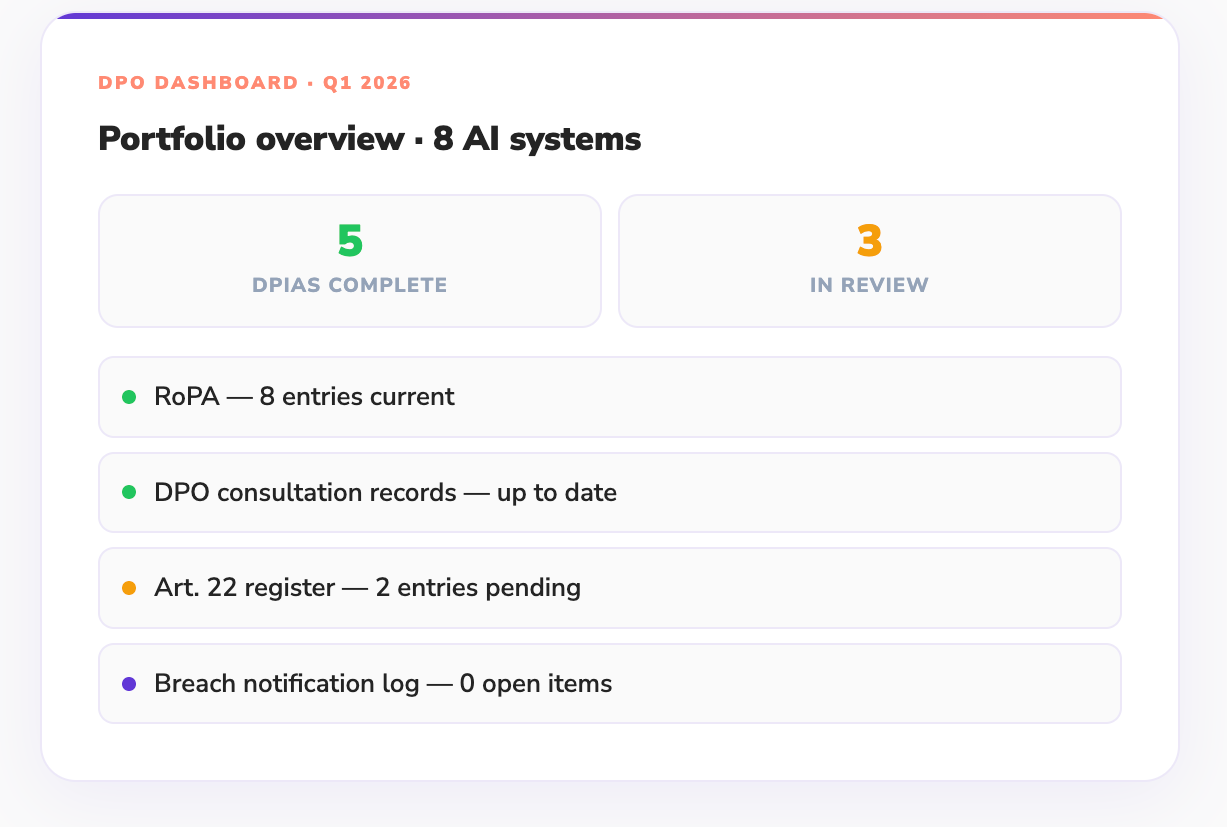Click "8 AI systems" in the heading
The height and width of the screenshot is (827, 1227).
tap(537, 138)
